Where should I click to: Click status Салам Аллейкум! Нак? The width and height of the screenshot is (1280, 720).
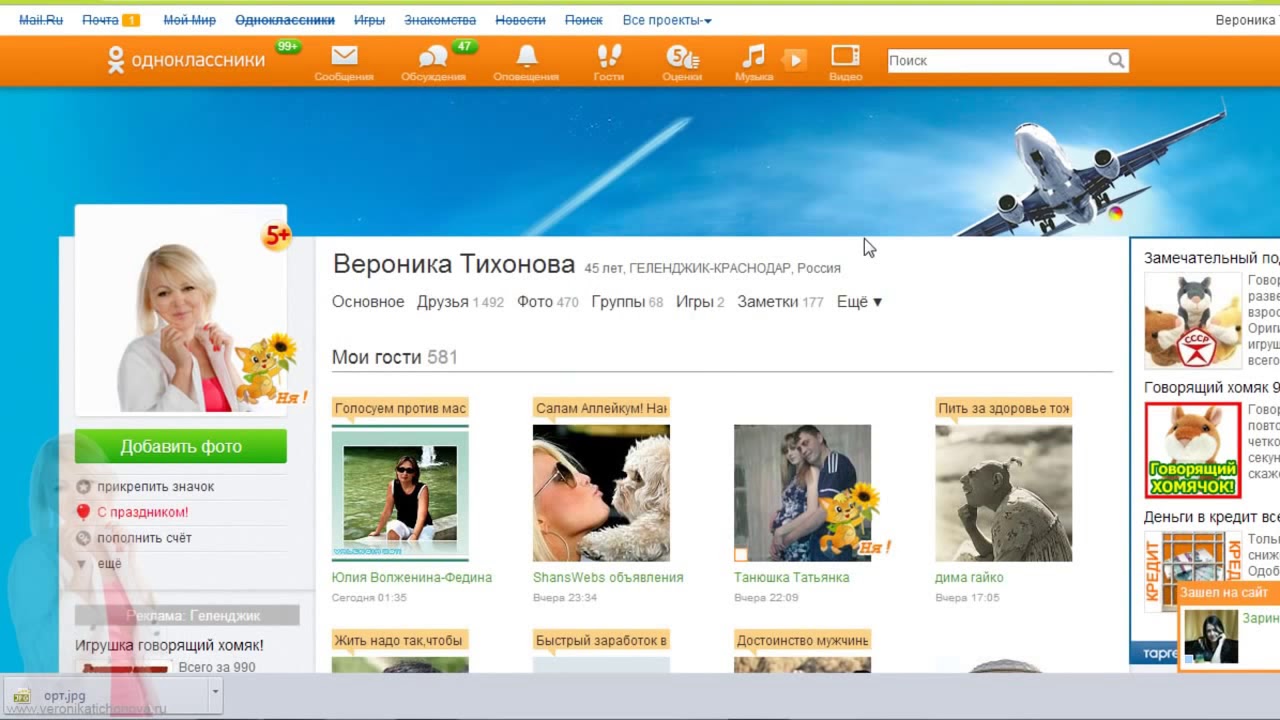coord(601,408)
